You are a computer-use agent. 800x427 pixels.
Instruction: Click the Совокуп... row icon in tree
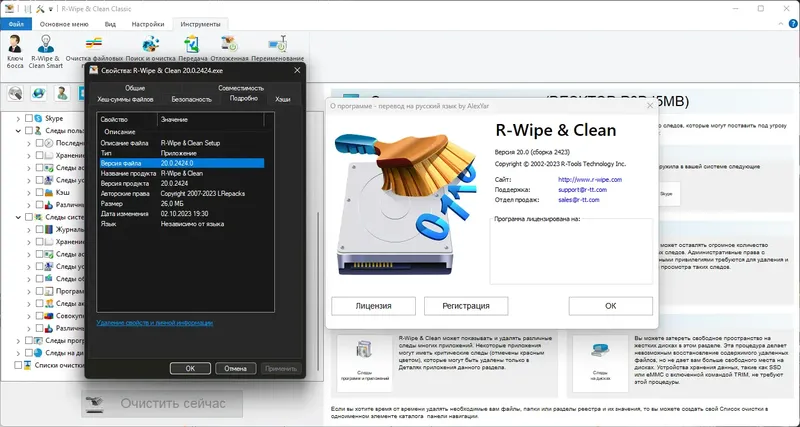tap(49, 316)
